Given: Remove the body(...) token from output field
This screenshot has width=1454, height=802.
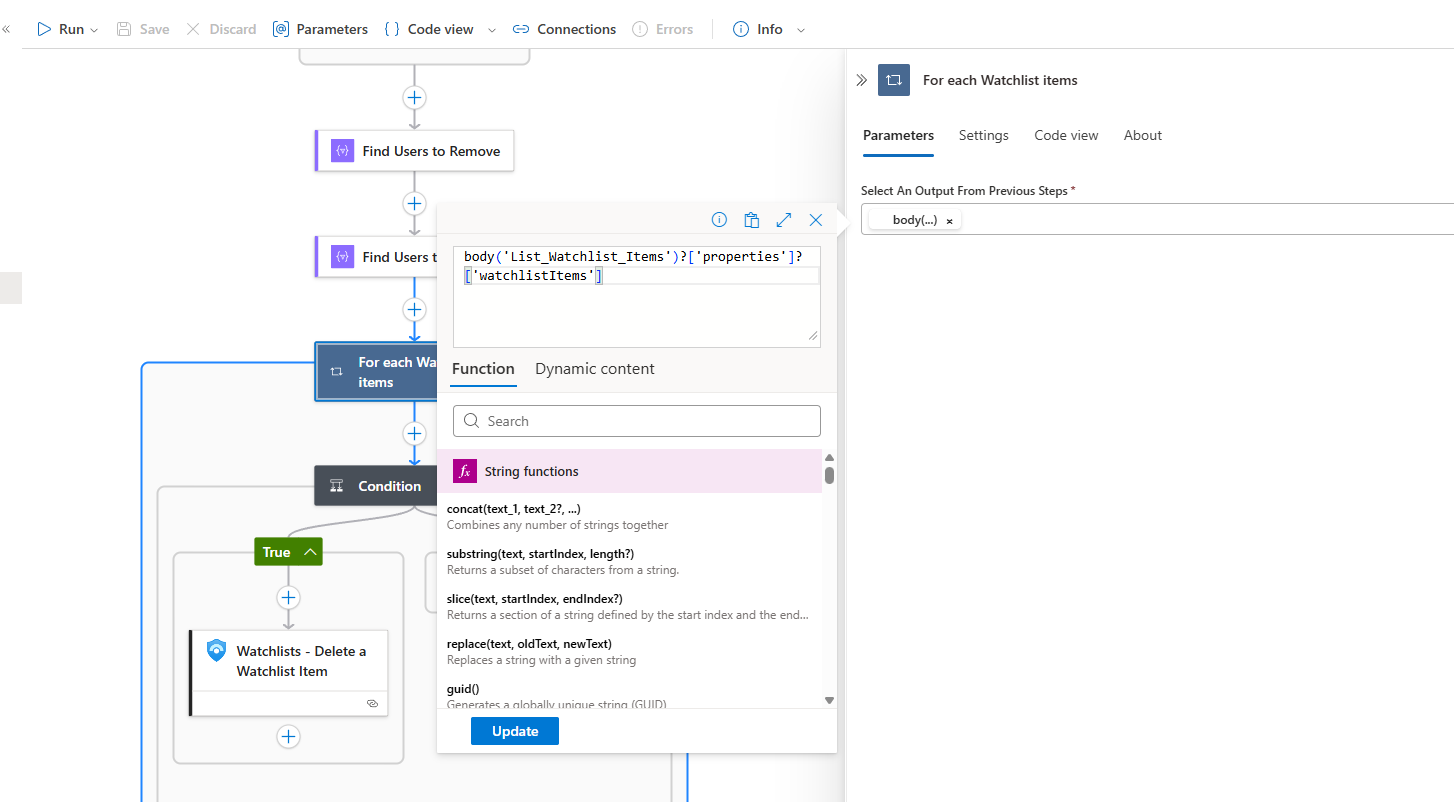Looking at the screenshot, I should [949, 220].
